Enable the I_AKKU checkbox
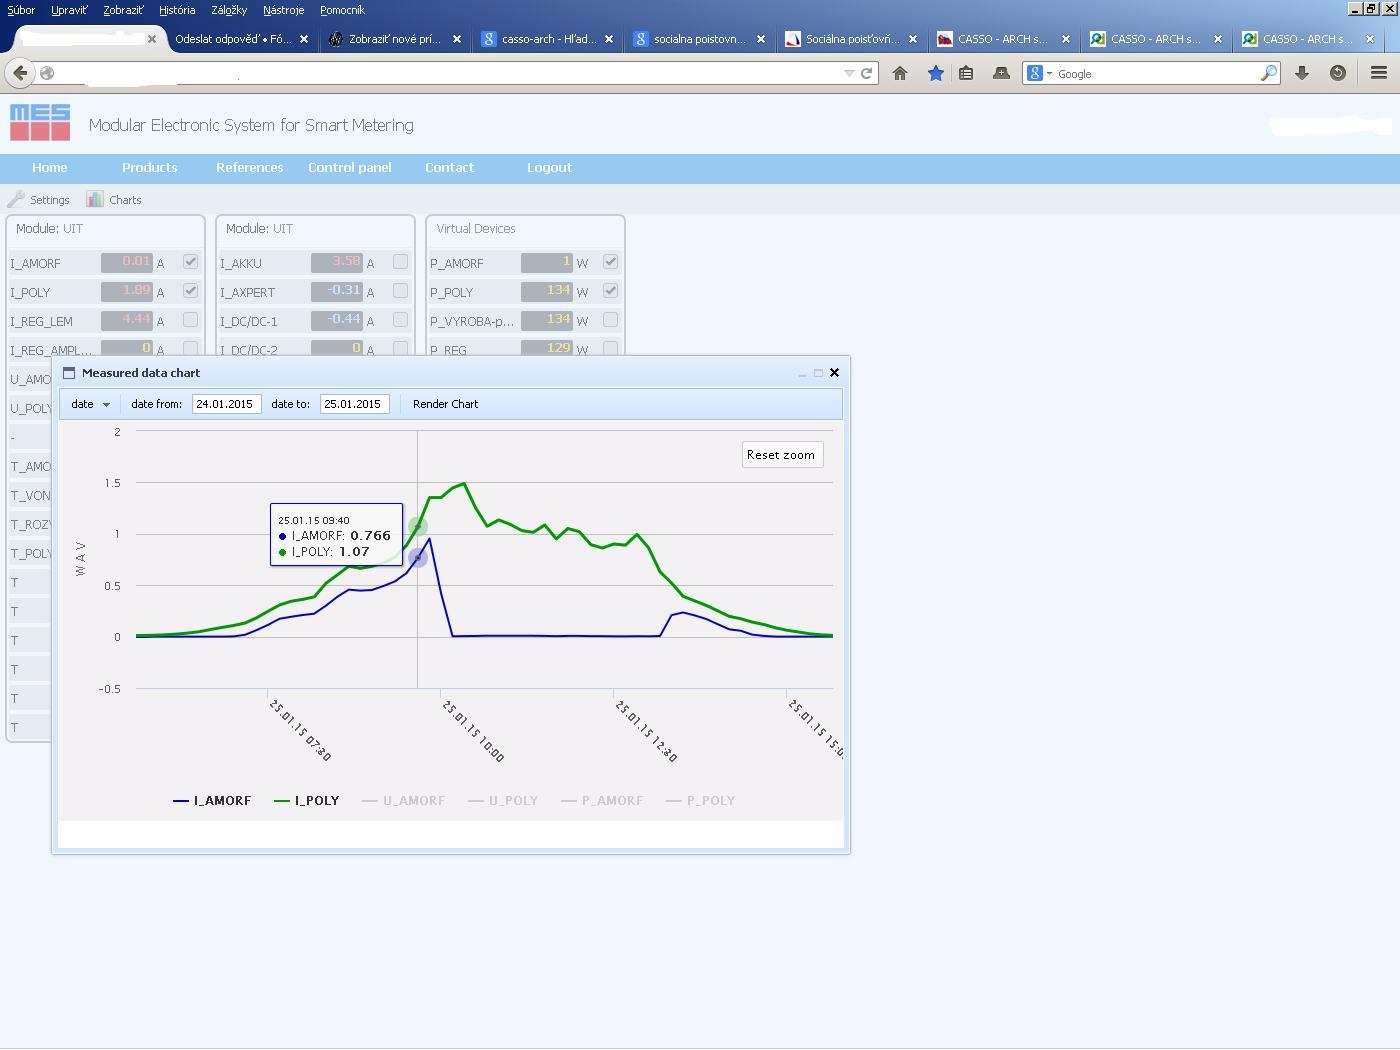 tap(400, 262)
